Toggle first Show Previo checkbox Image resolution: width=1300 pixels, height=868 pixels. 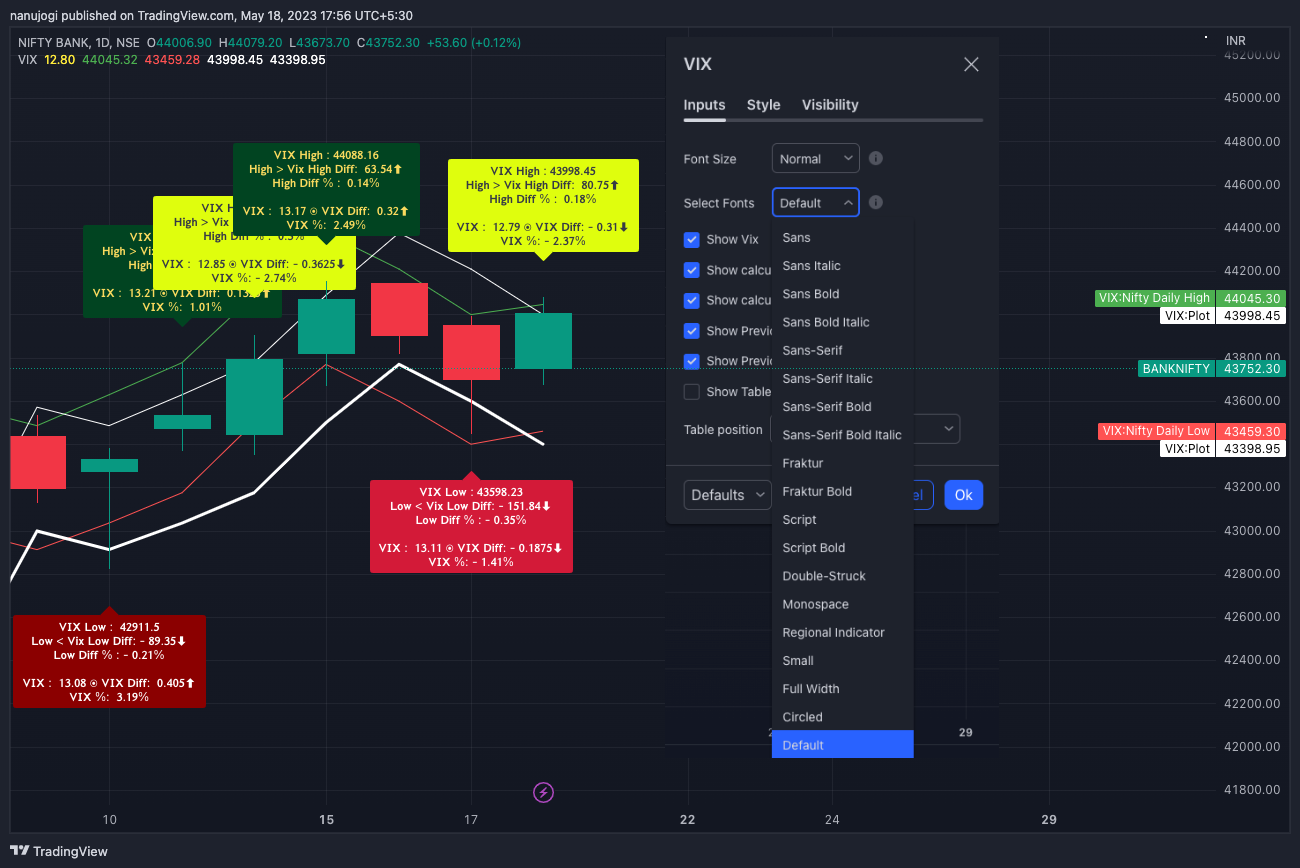click(691, 331)
